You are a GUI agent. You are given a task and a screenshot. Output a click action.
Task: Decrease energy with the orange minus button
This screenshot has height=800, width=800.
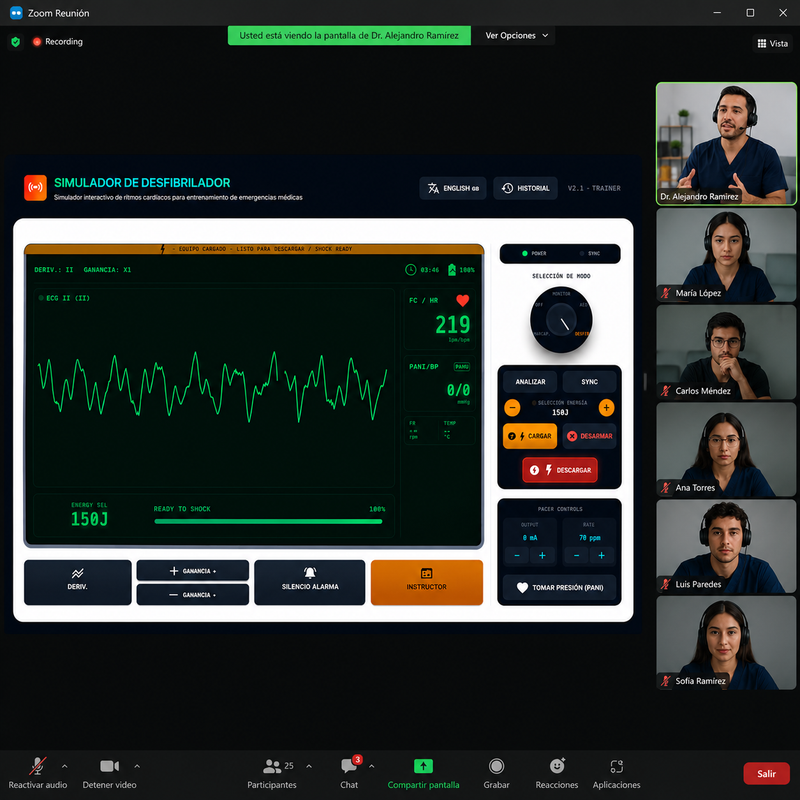[x=512, y=408]
